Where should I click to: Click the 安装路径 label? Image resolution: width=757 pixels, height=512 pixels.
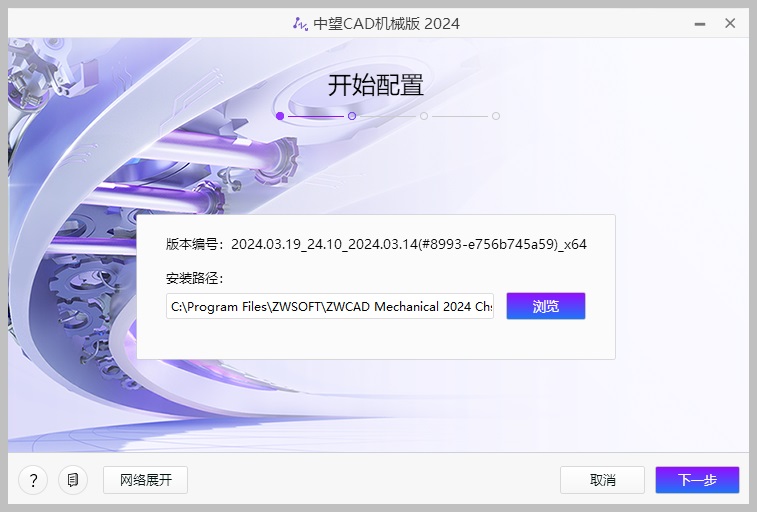[x=195, y=278]
